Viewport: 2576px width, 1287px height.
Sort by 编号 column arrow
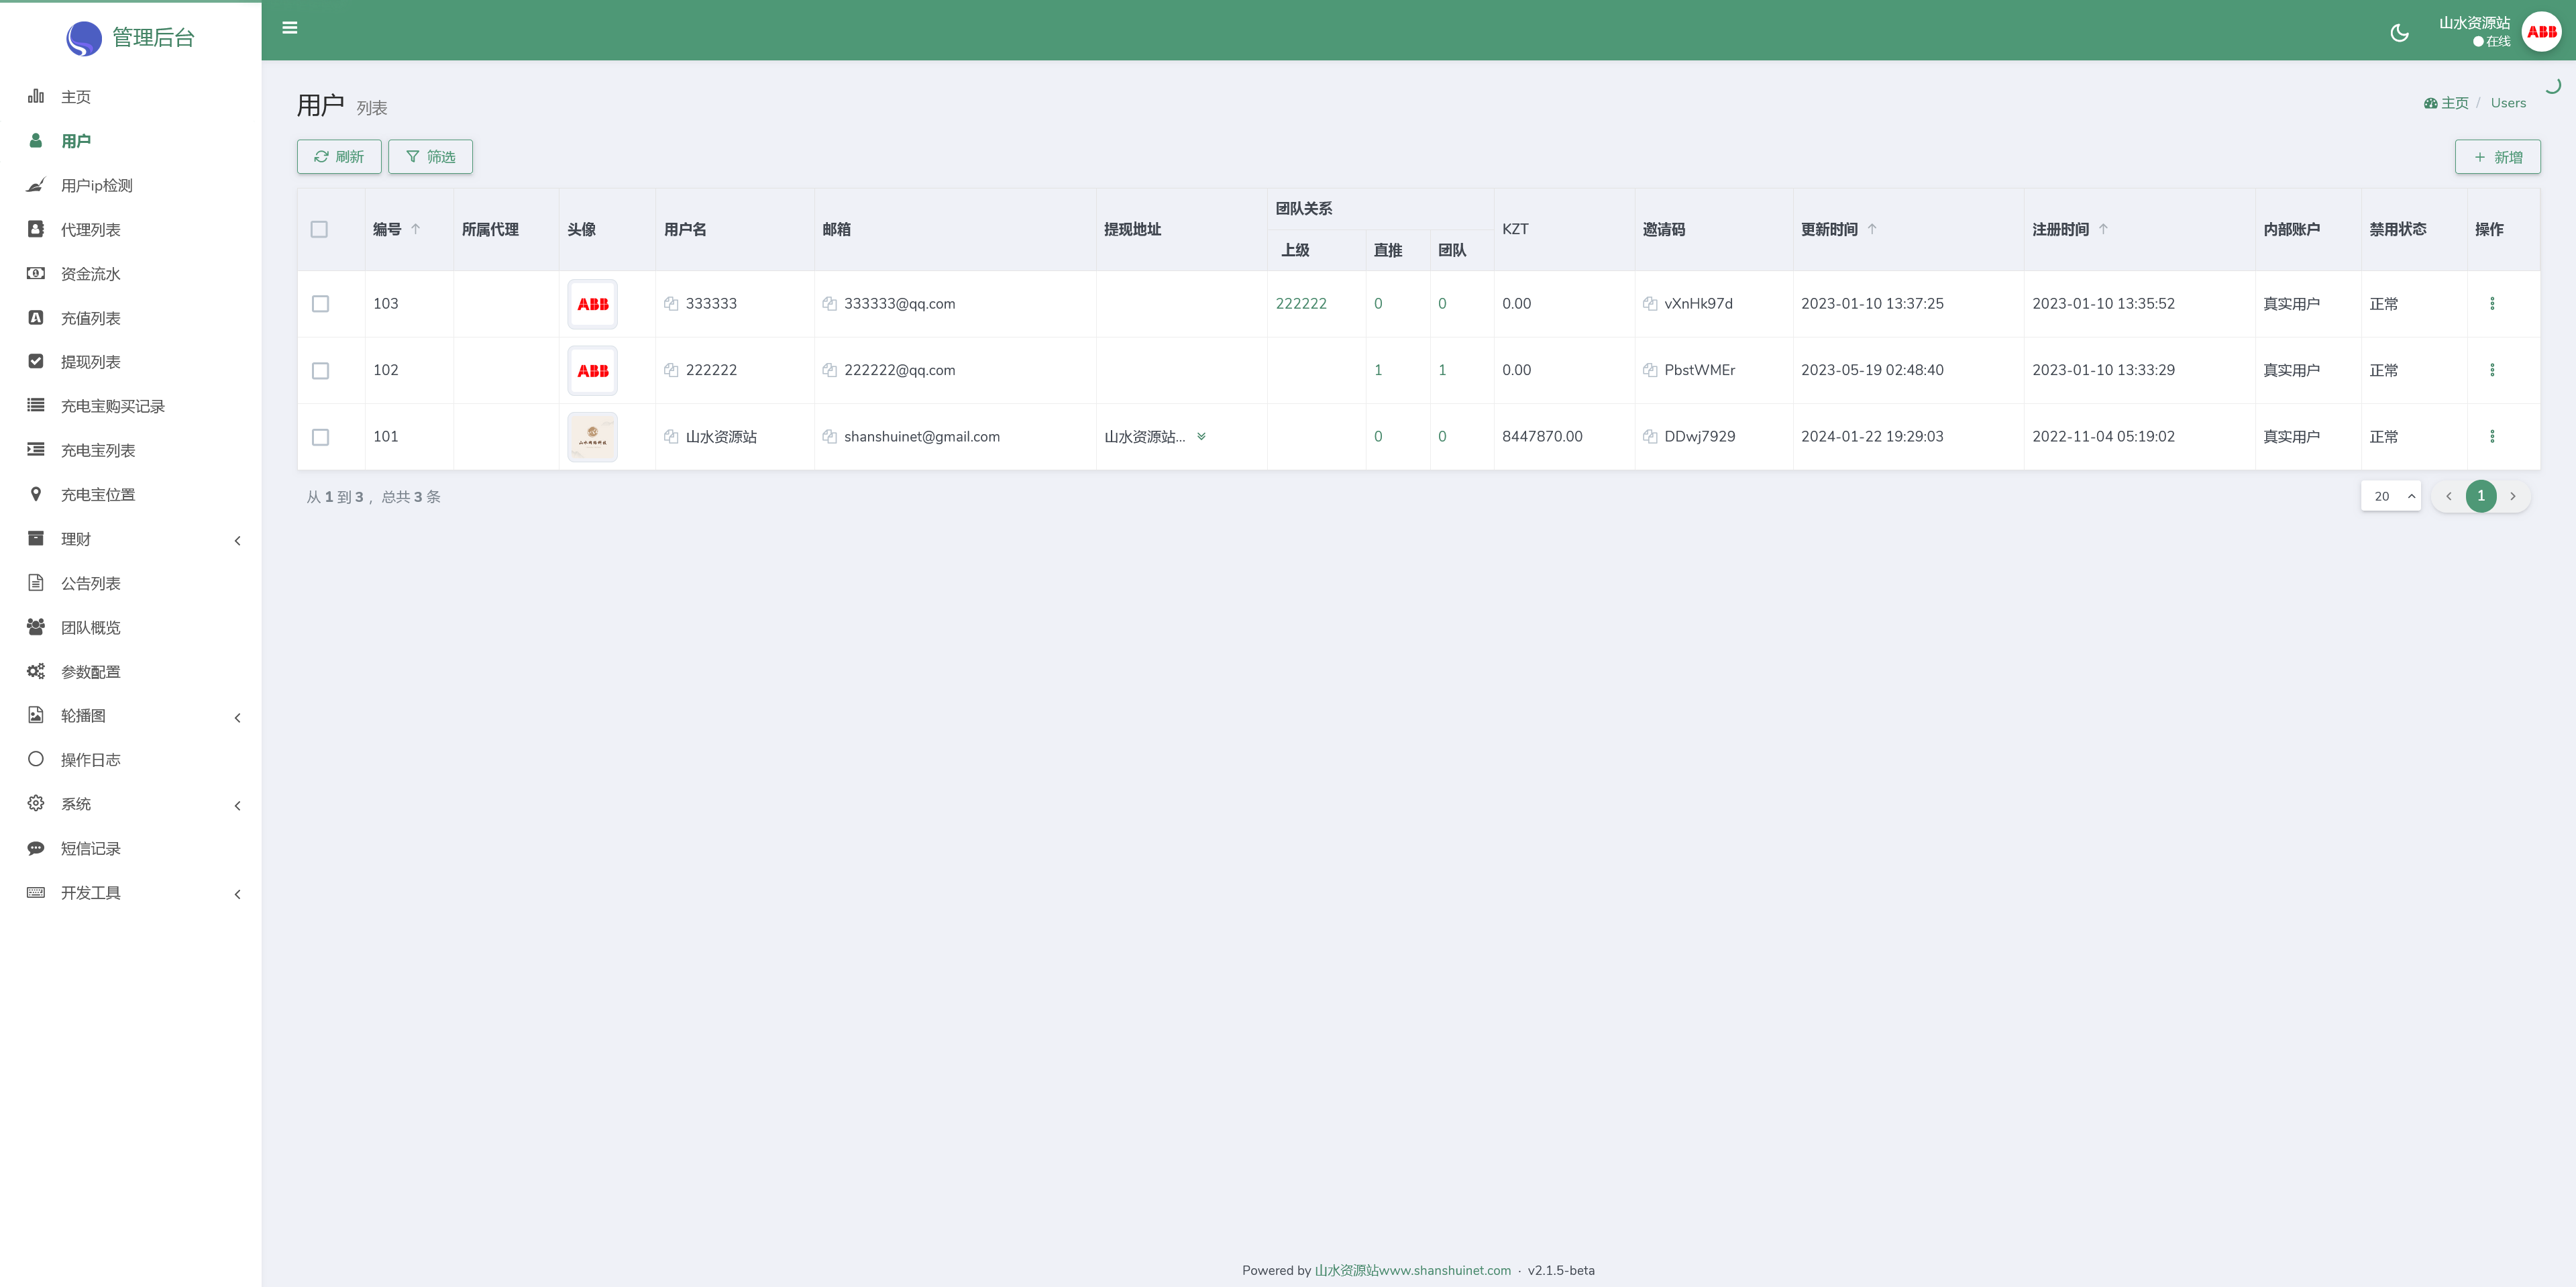click(416, 229)
